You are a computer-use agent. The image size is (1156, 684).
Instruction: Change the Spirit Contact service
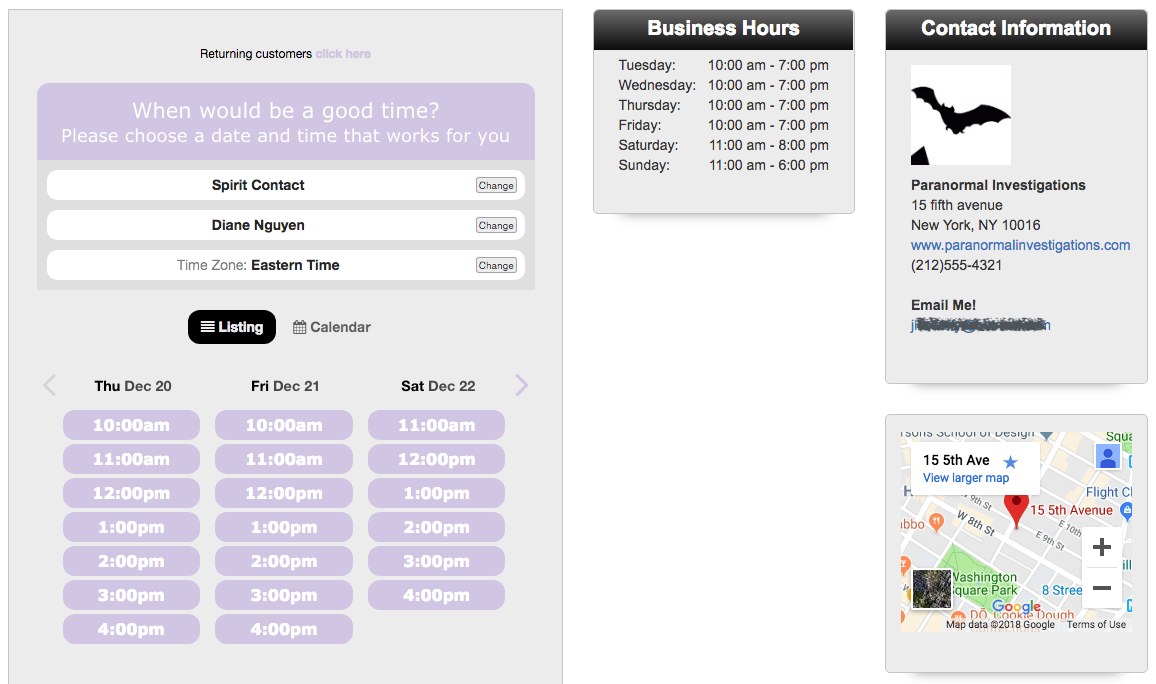496,185
